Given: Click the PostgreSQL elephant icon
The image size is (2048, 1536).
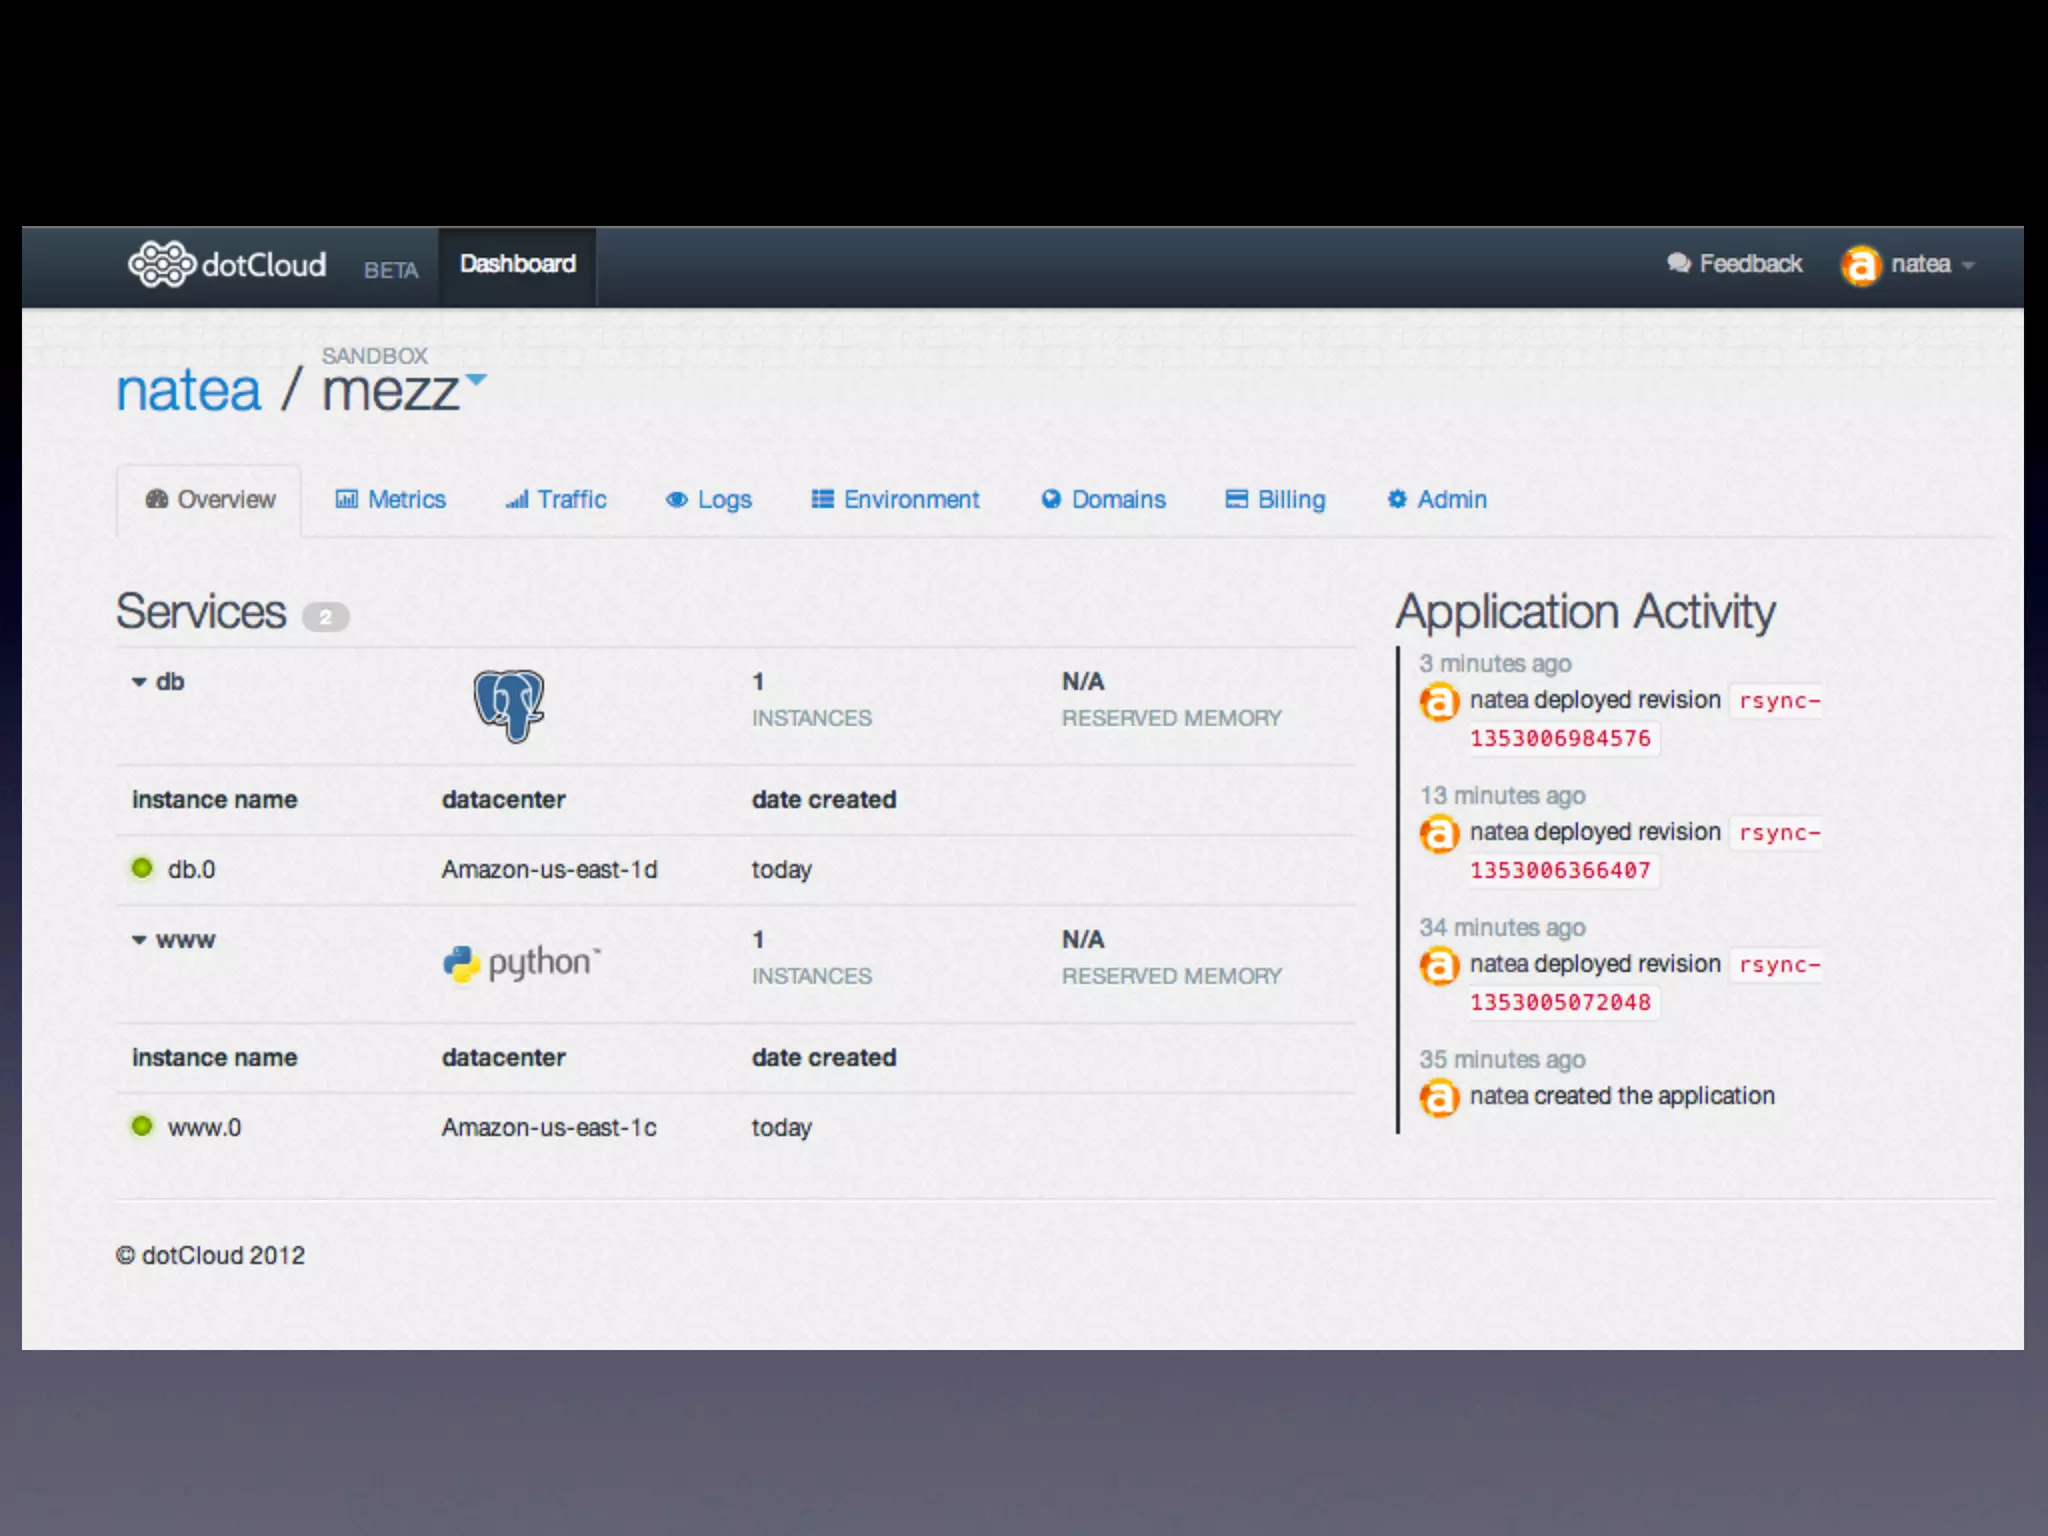Looking at the screenshot, I should 509,705.
